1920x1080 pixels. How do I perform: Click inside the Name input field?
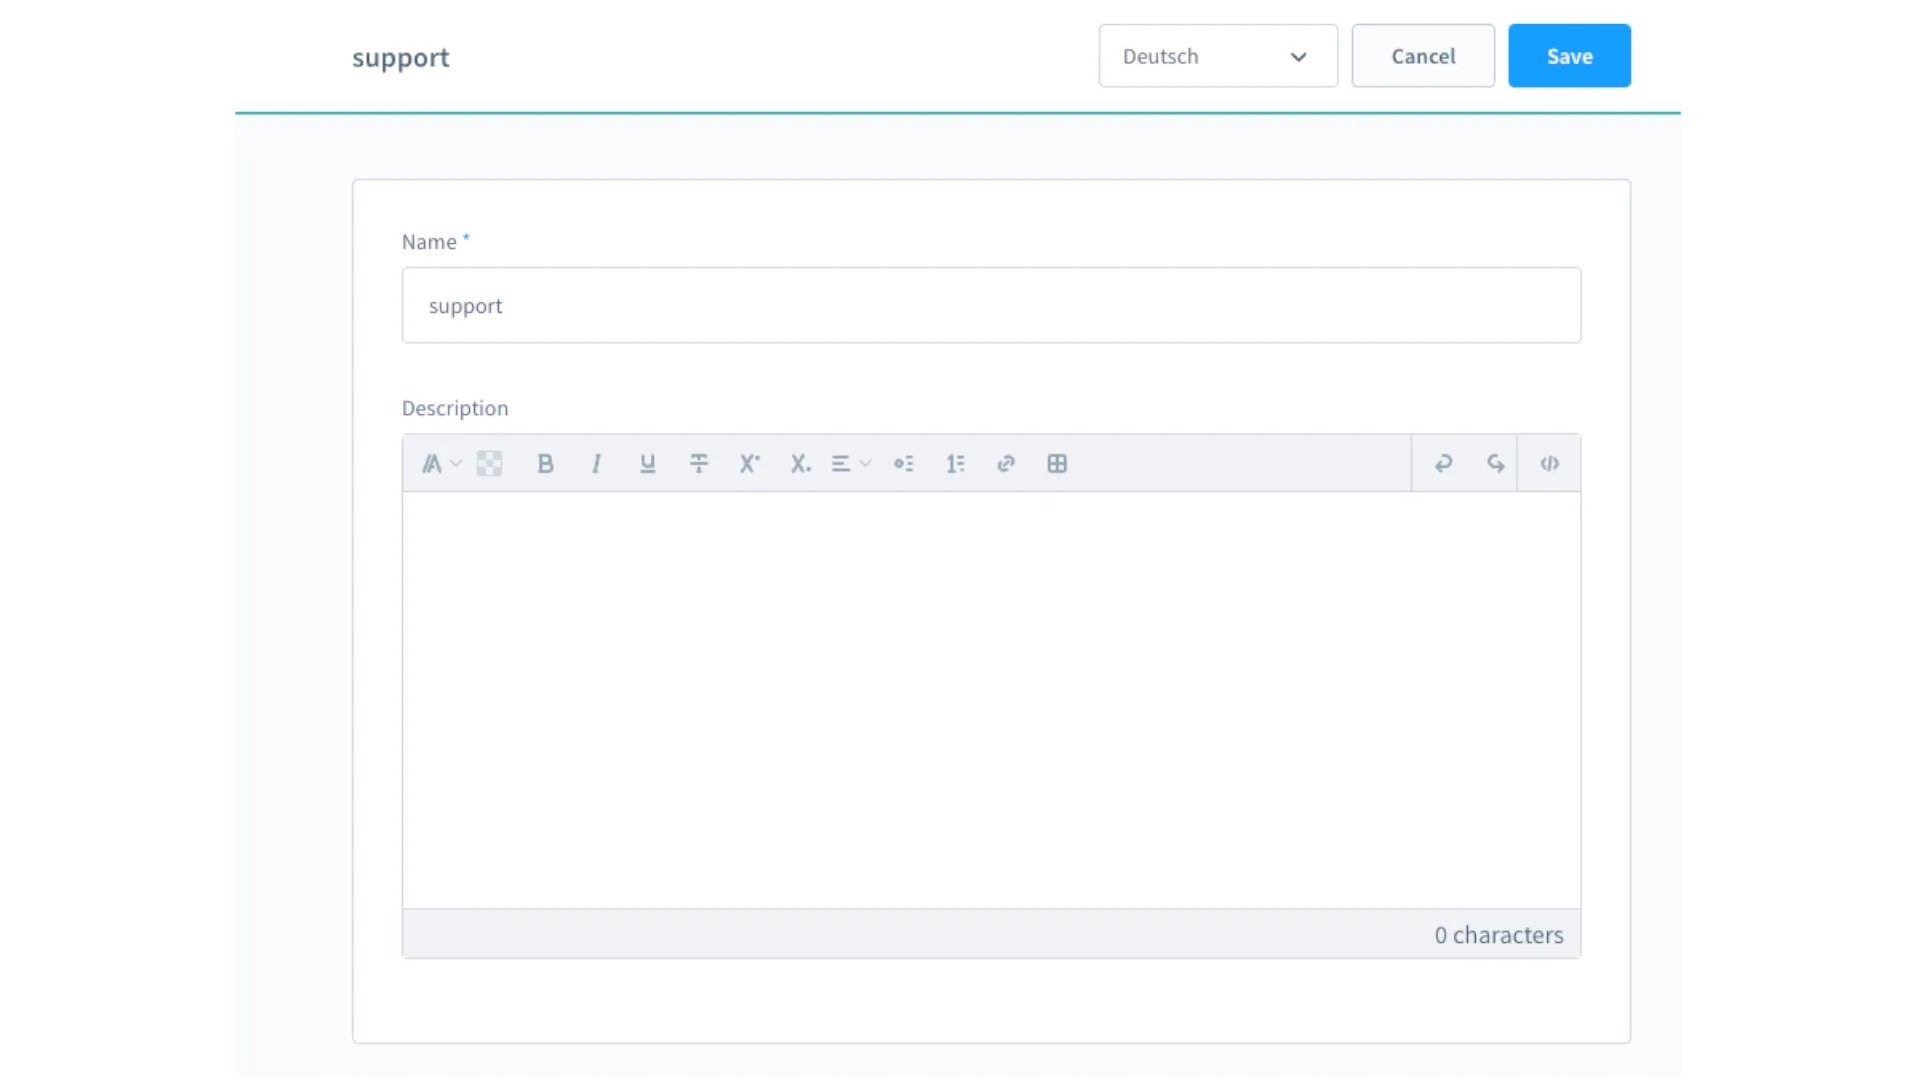point(991,305)
